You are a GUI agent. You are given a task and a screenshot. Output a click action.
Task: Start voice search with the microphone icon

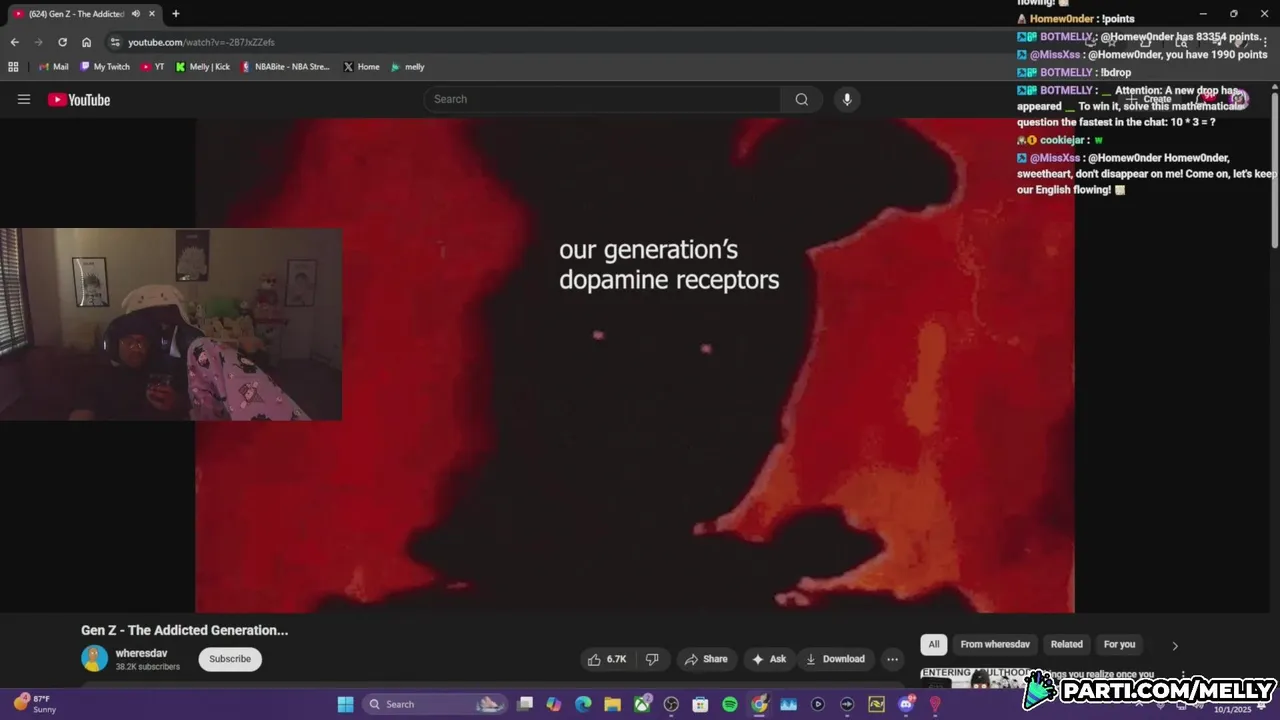point(847,99)
